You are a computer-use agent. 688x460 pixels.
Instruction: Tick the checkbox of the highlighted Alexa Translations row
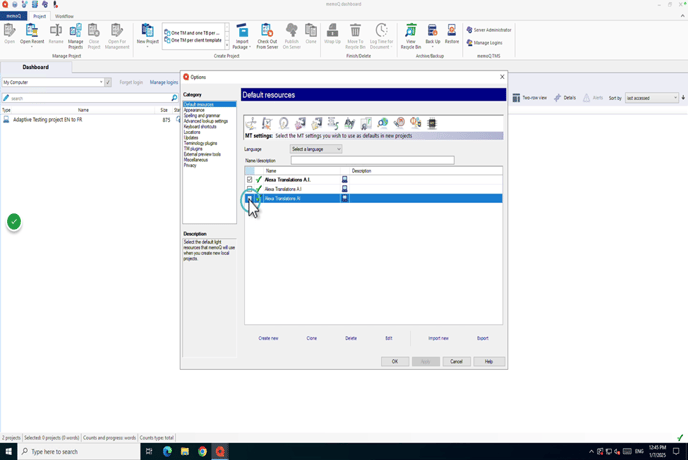pyautogui.click(x=249, y=198)
